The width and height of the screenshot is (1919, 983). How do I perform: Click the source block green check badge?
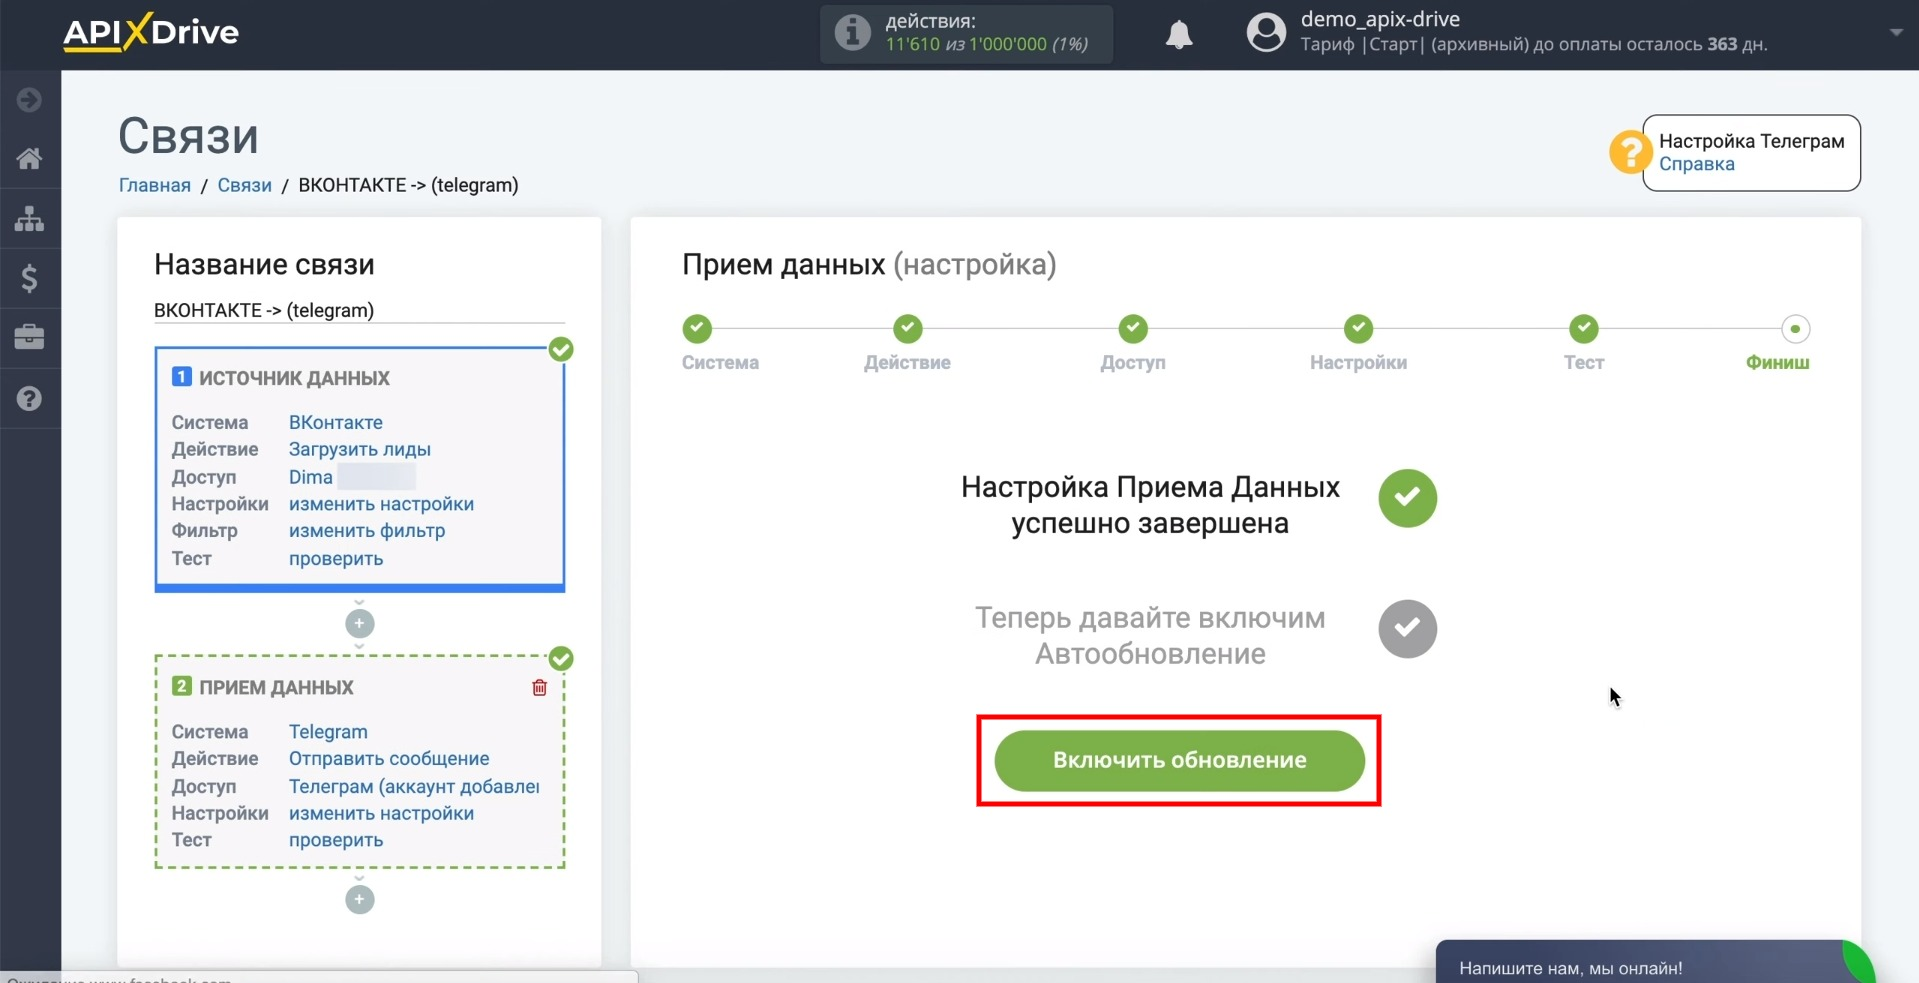[561, 349]
